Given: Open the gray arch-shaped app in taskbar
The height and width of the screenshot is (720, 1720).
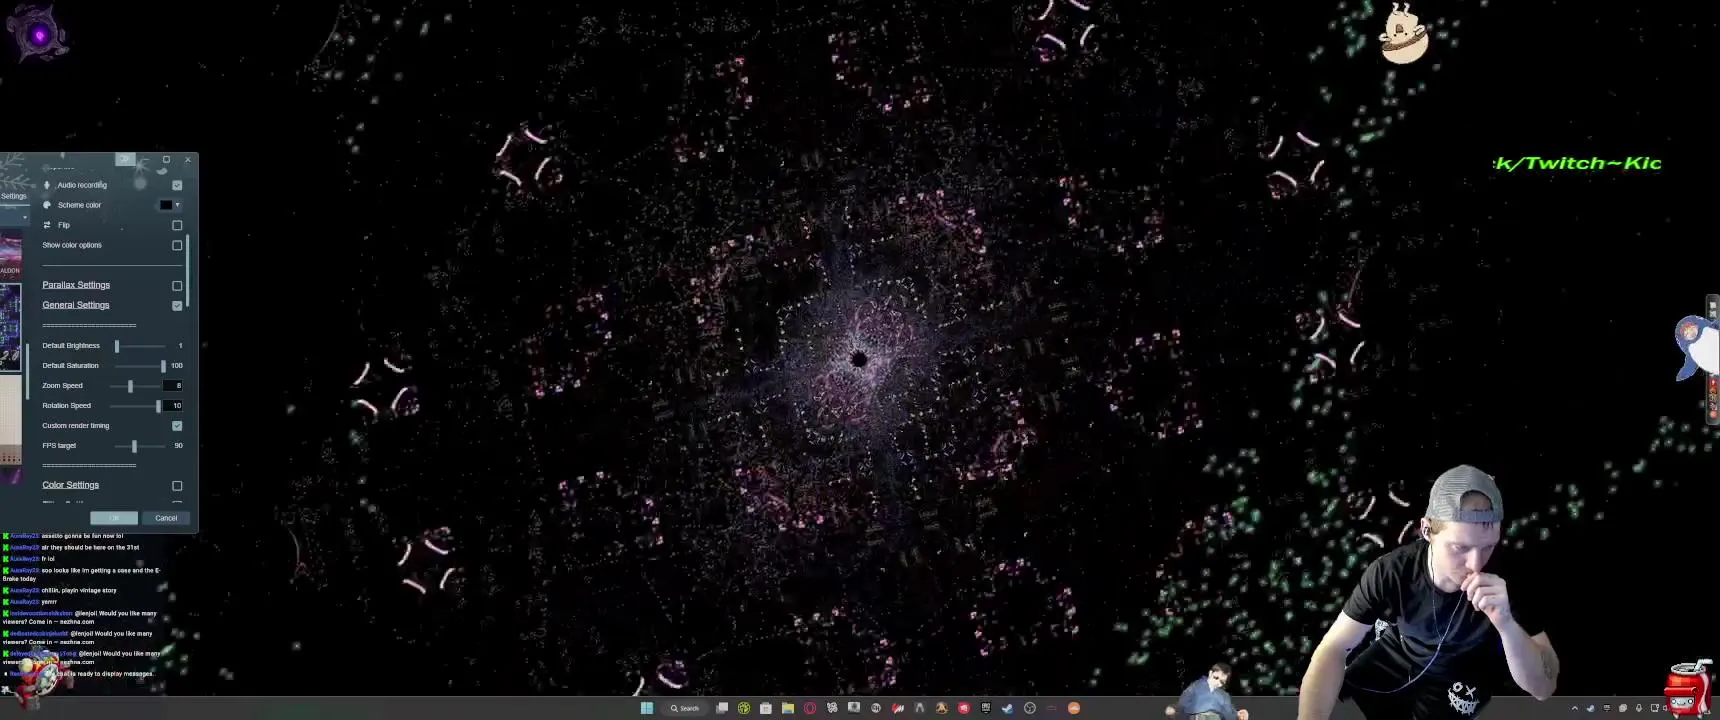Looking at the screenshot, I should pos(919,708).
